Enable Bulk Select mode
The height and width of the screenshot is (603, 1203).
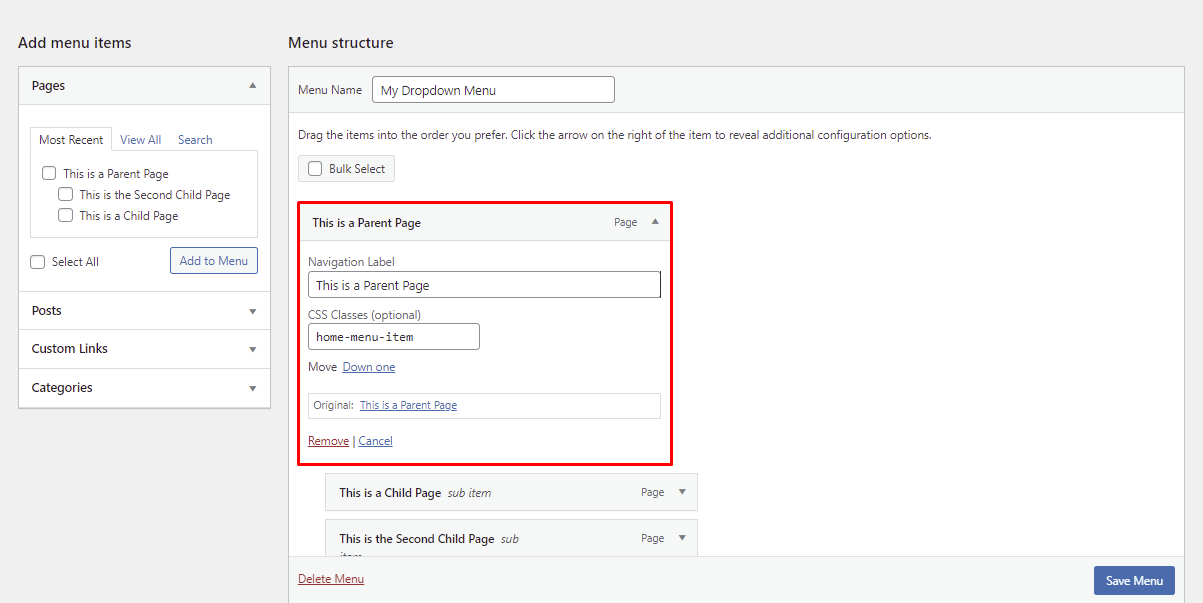click(x=315, y=168)
